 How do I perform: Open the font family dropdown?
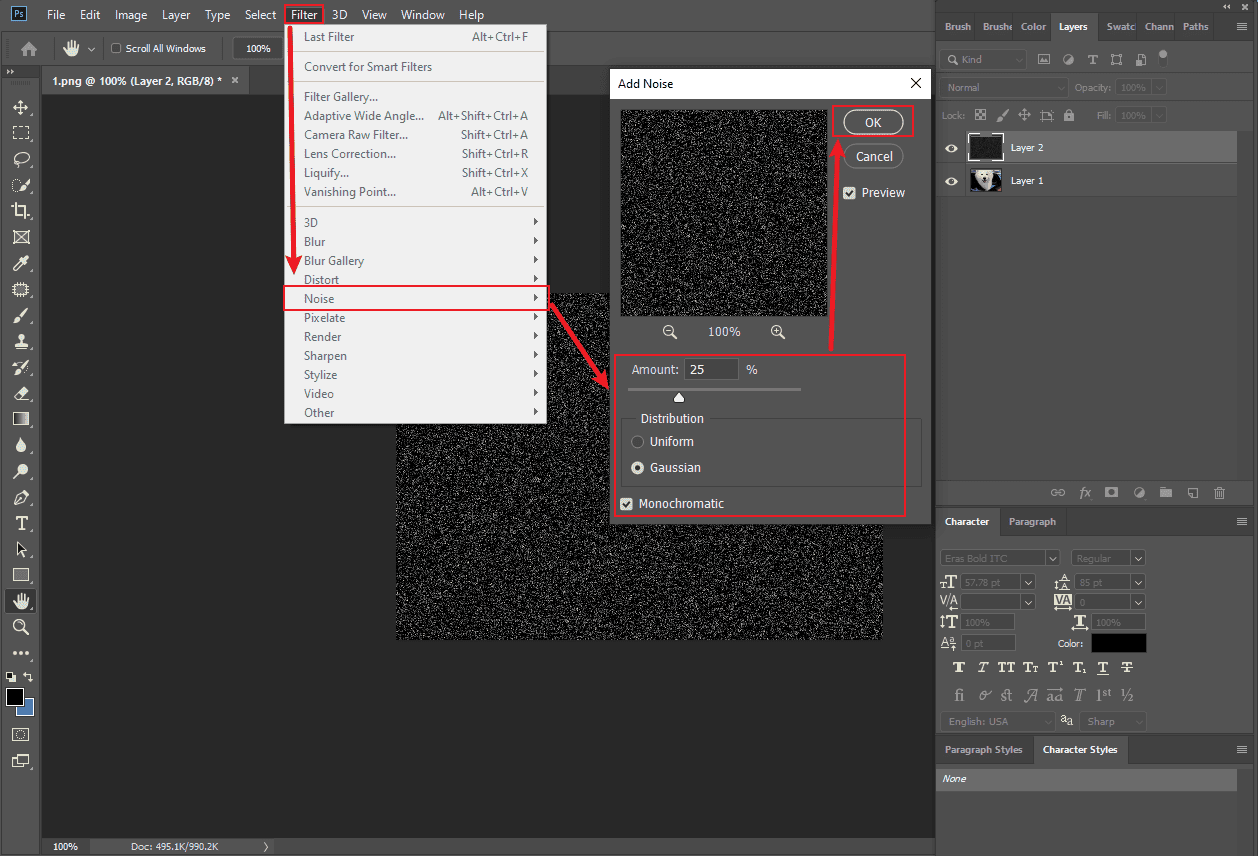[x=1000, y=557]
